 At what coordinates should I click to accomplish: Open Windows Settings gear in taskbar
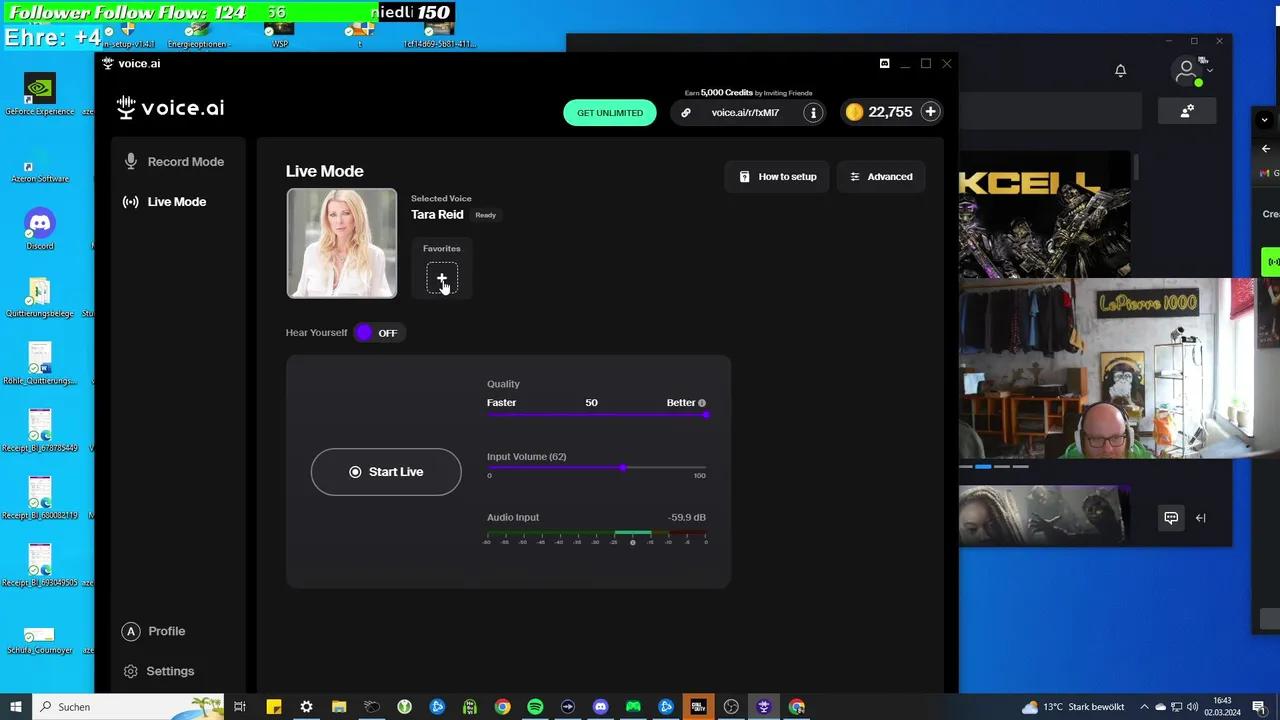click(306, 707)
